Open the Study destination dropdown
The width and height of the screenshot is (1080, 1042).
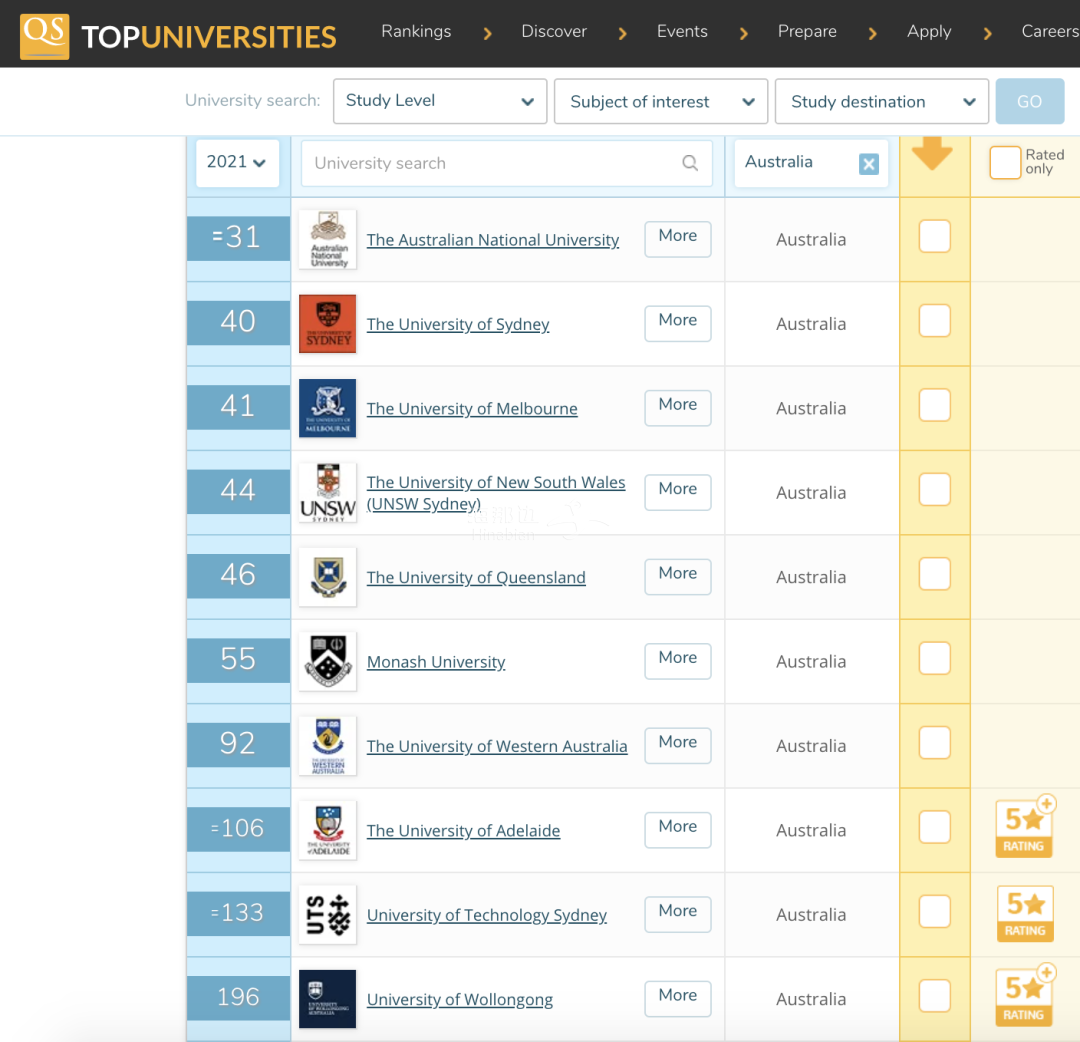point(882,101)
